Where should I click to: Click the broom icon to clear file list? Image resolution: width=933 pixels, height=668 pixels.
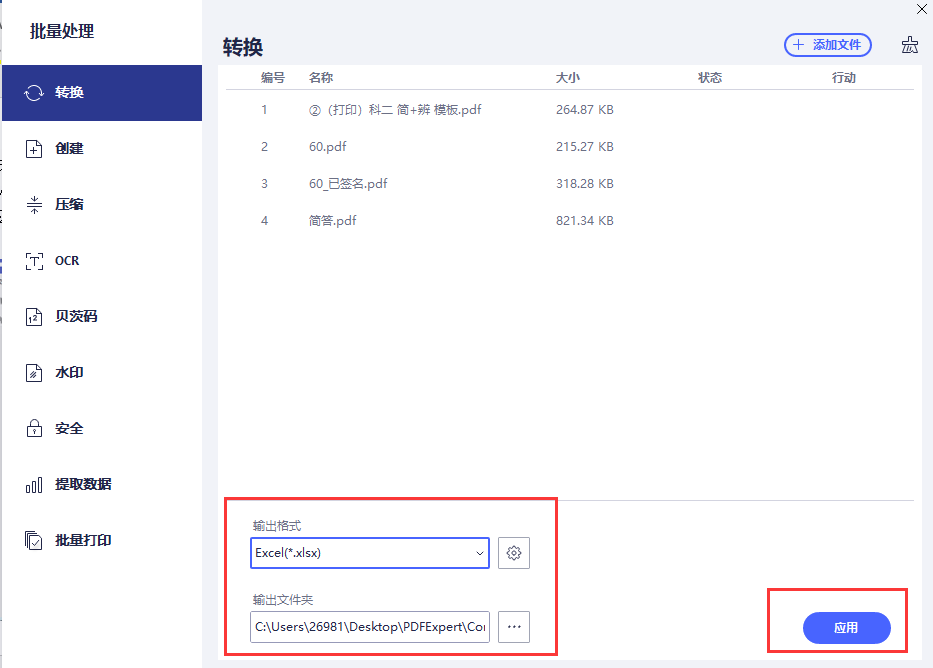tap(910, 45)
